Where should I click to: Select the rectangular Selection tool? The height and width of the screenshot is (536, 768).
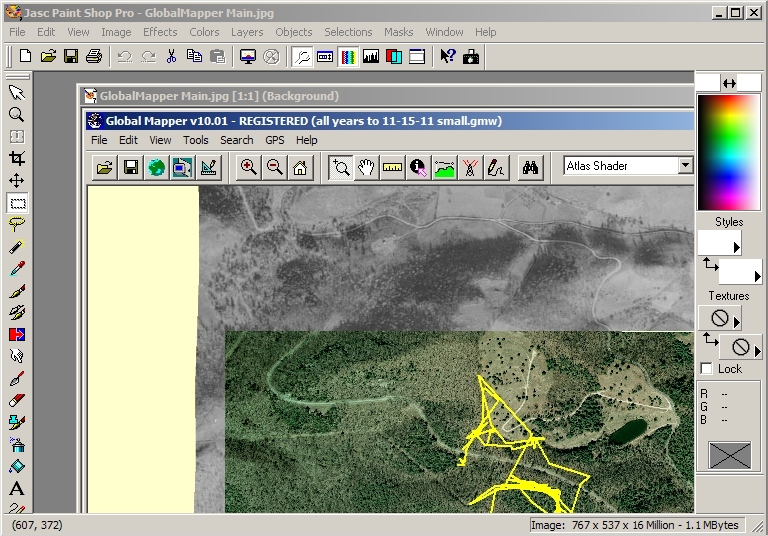click(17, 203)
